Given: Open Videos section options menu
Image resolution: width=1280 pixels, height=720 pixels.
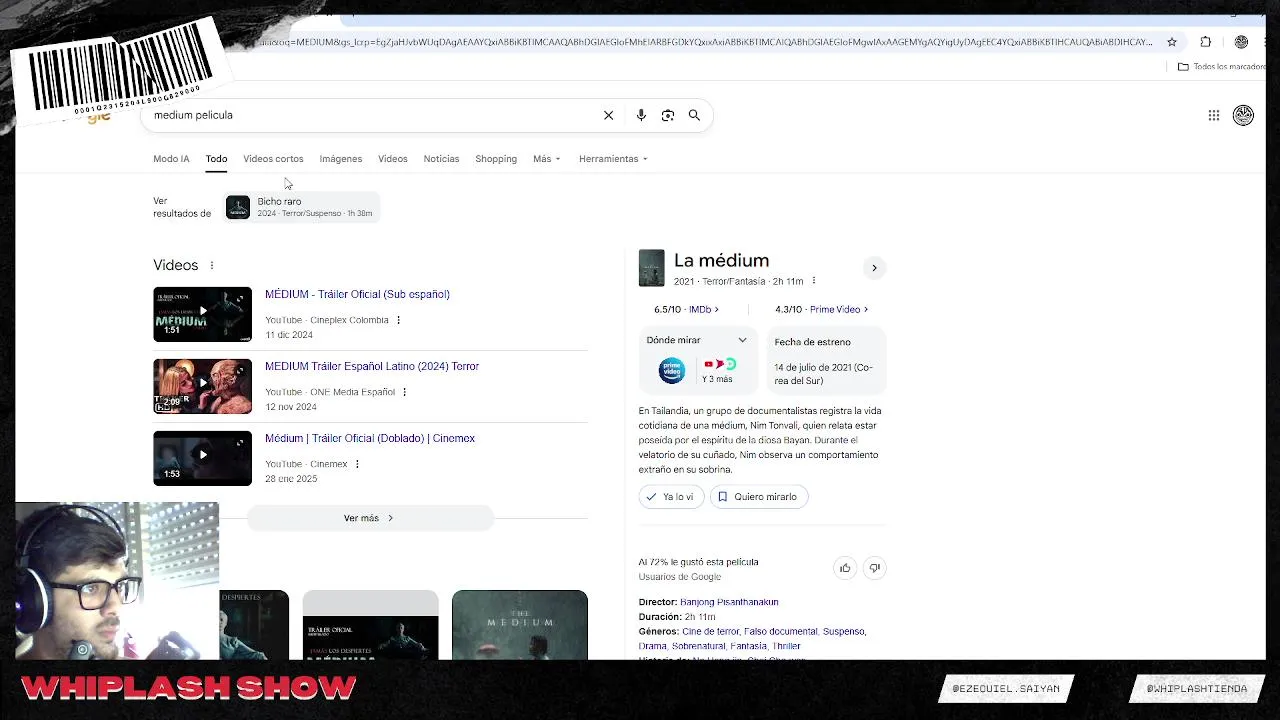Looking at the screenshot, I should coord(212,265).
